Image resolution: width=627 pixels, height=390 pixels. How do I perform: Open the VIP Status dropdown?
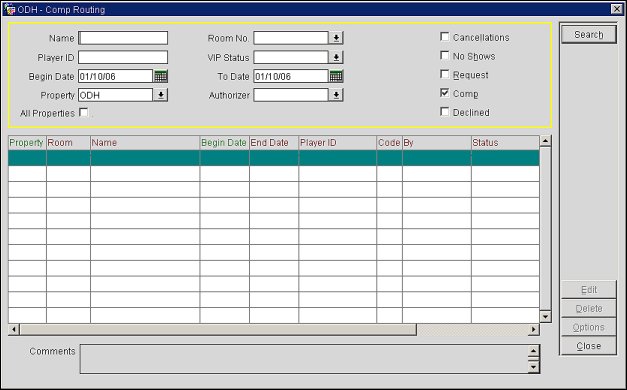point(336,57)
